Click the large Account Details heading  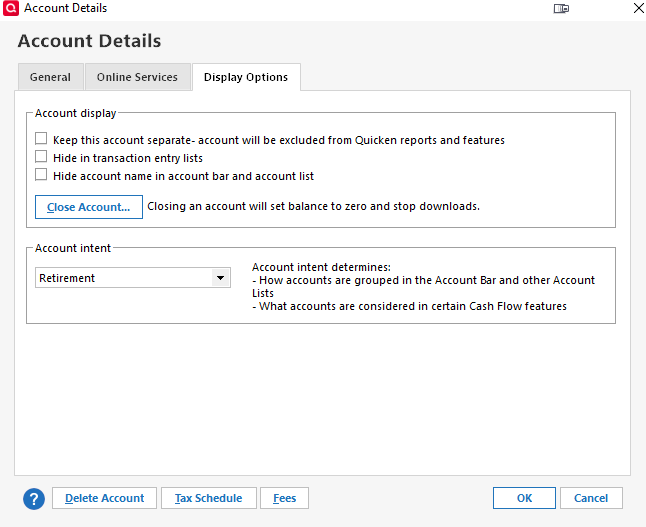tap(89, 41)
